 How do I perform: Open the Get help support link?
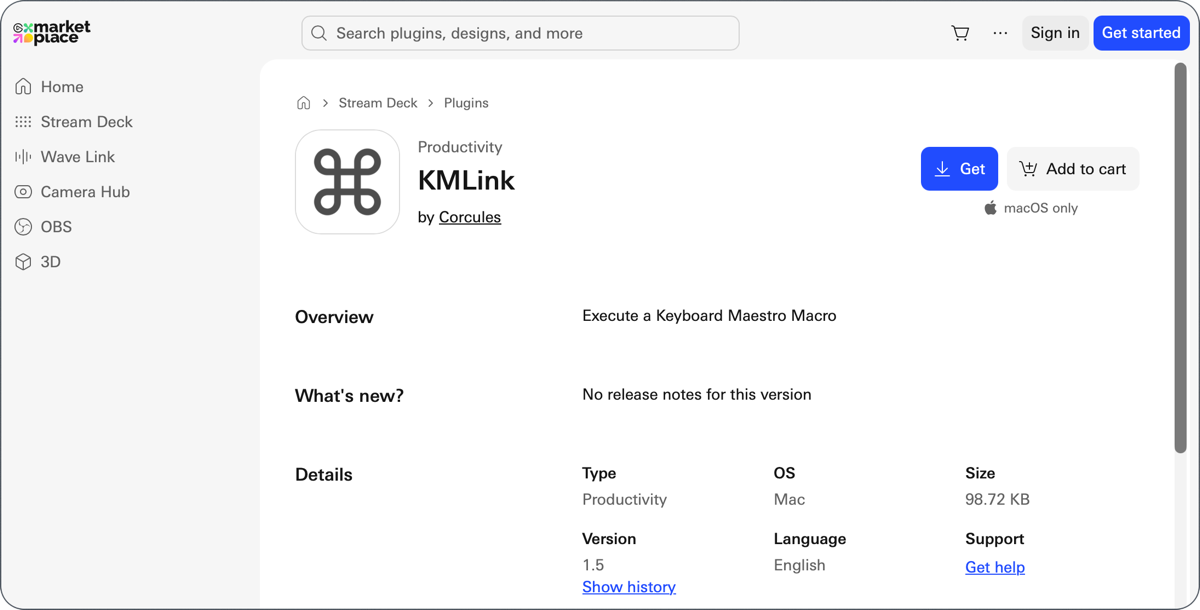tap(995, 567)
